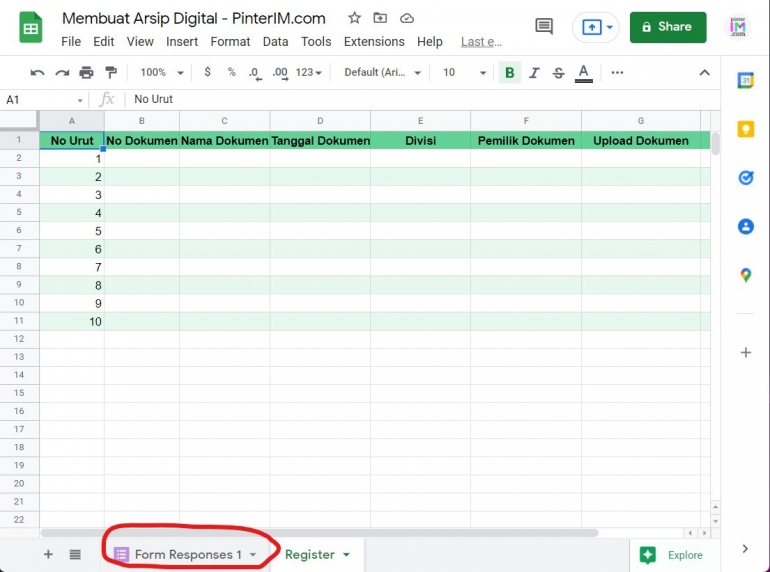Select column D header

point(320,121)
